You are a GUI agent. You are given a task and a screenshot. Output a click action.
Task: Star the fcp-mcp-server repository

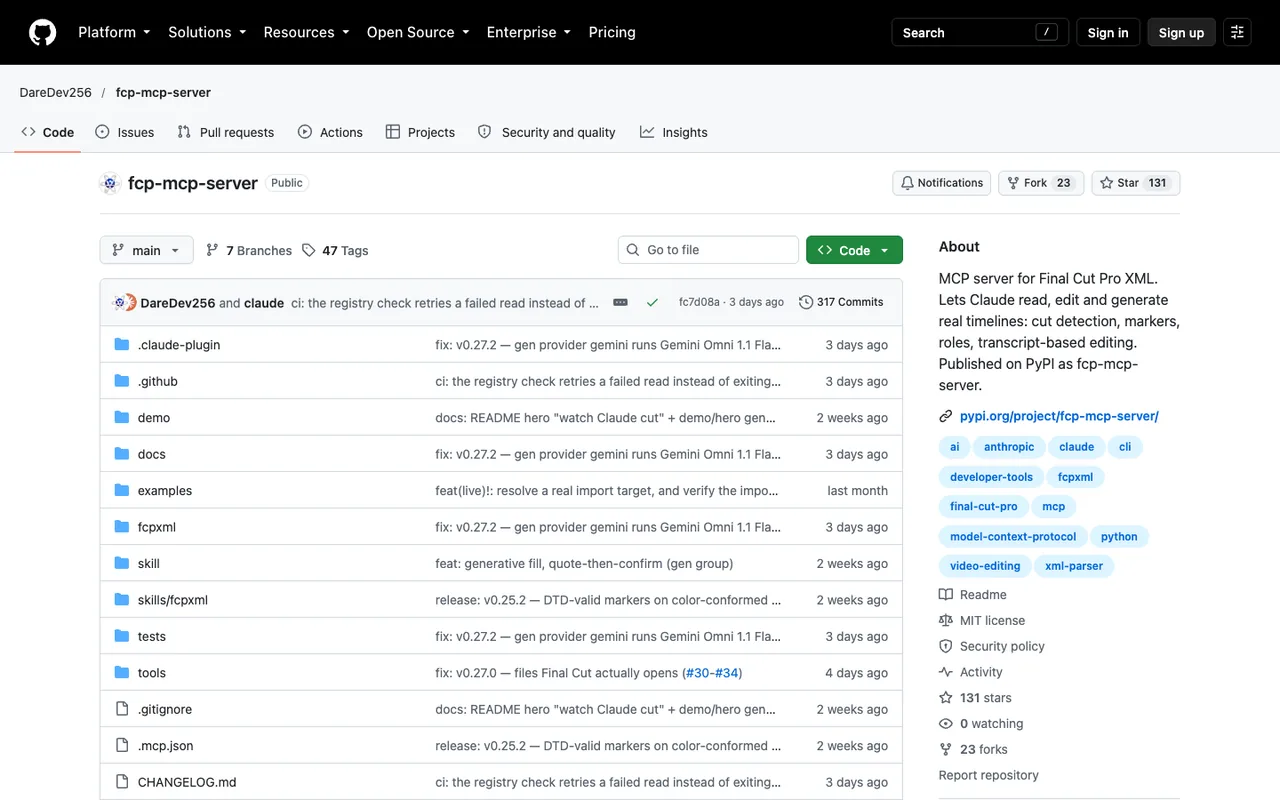(1136, 183)
